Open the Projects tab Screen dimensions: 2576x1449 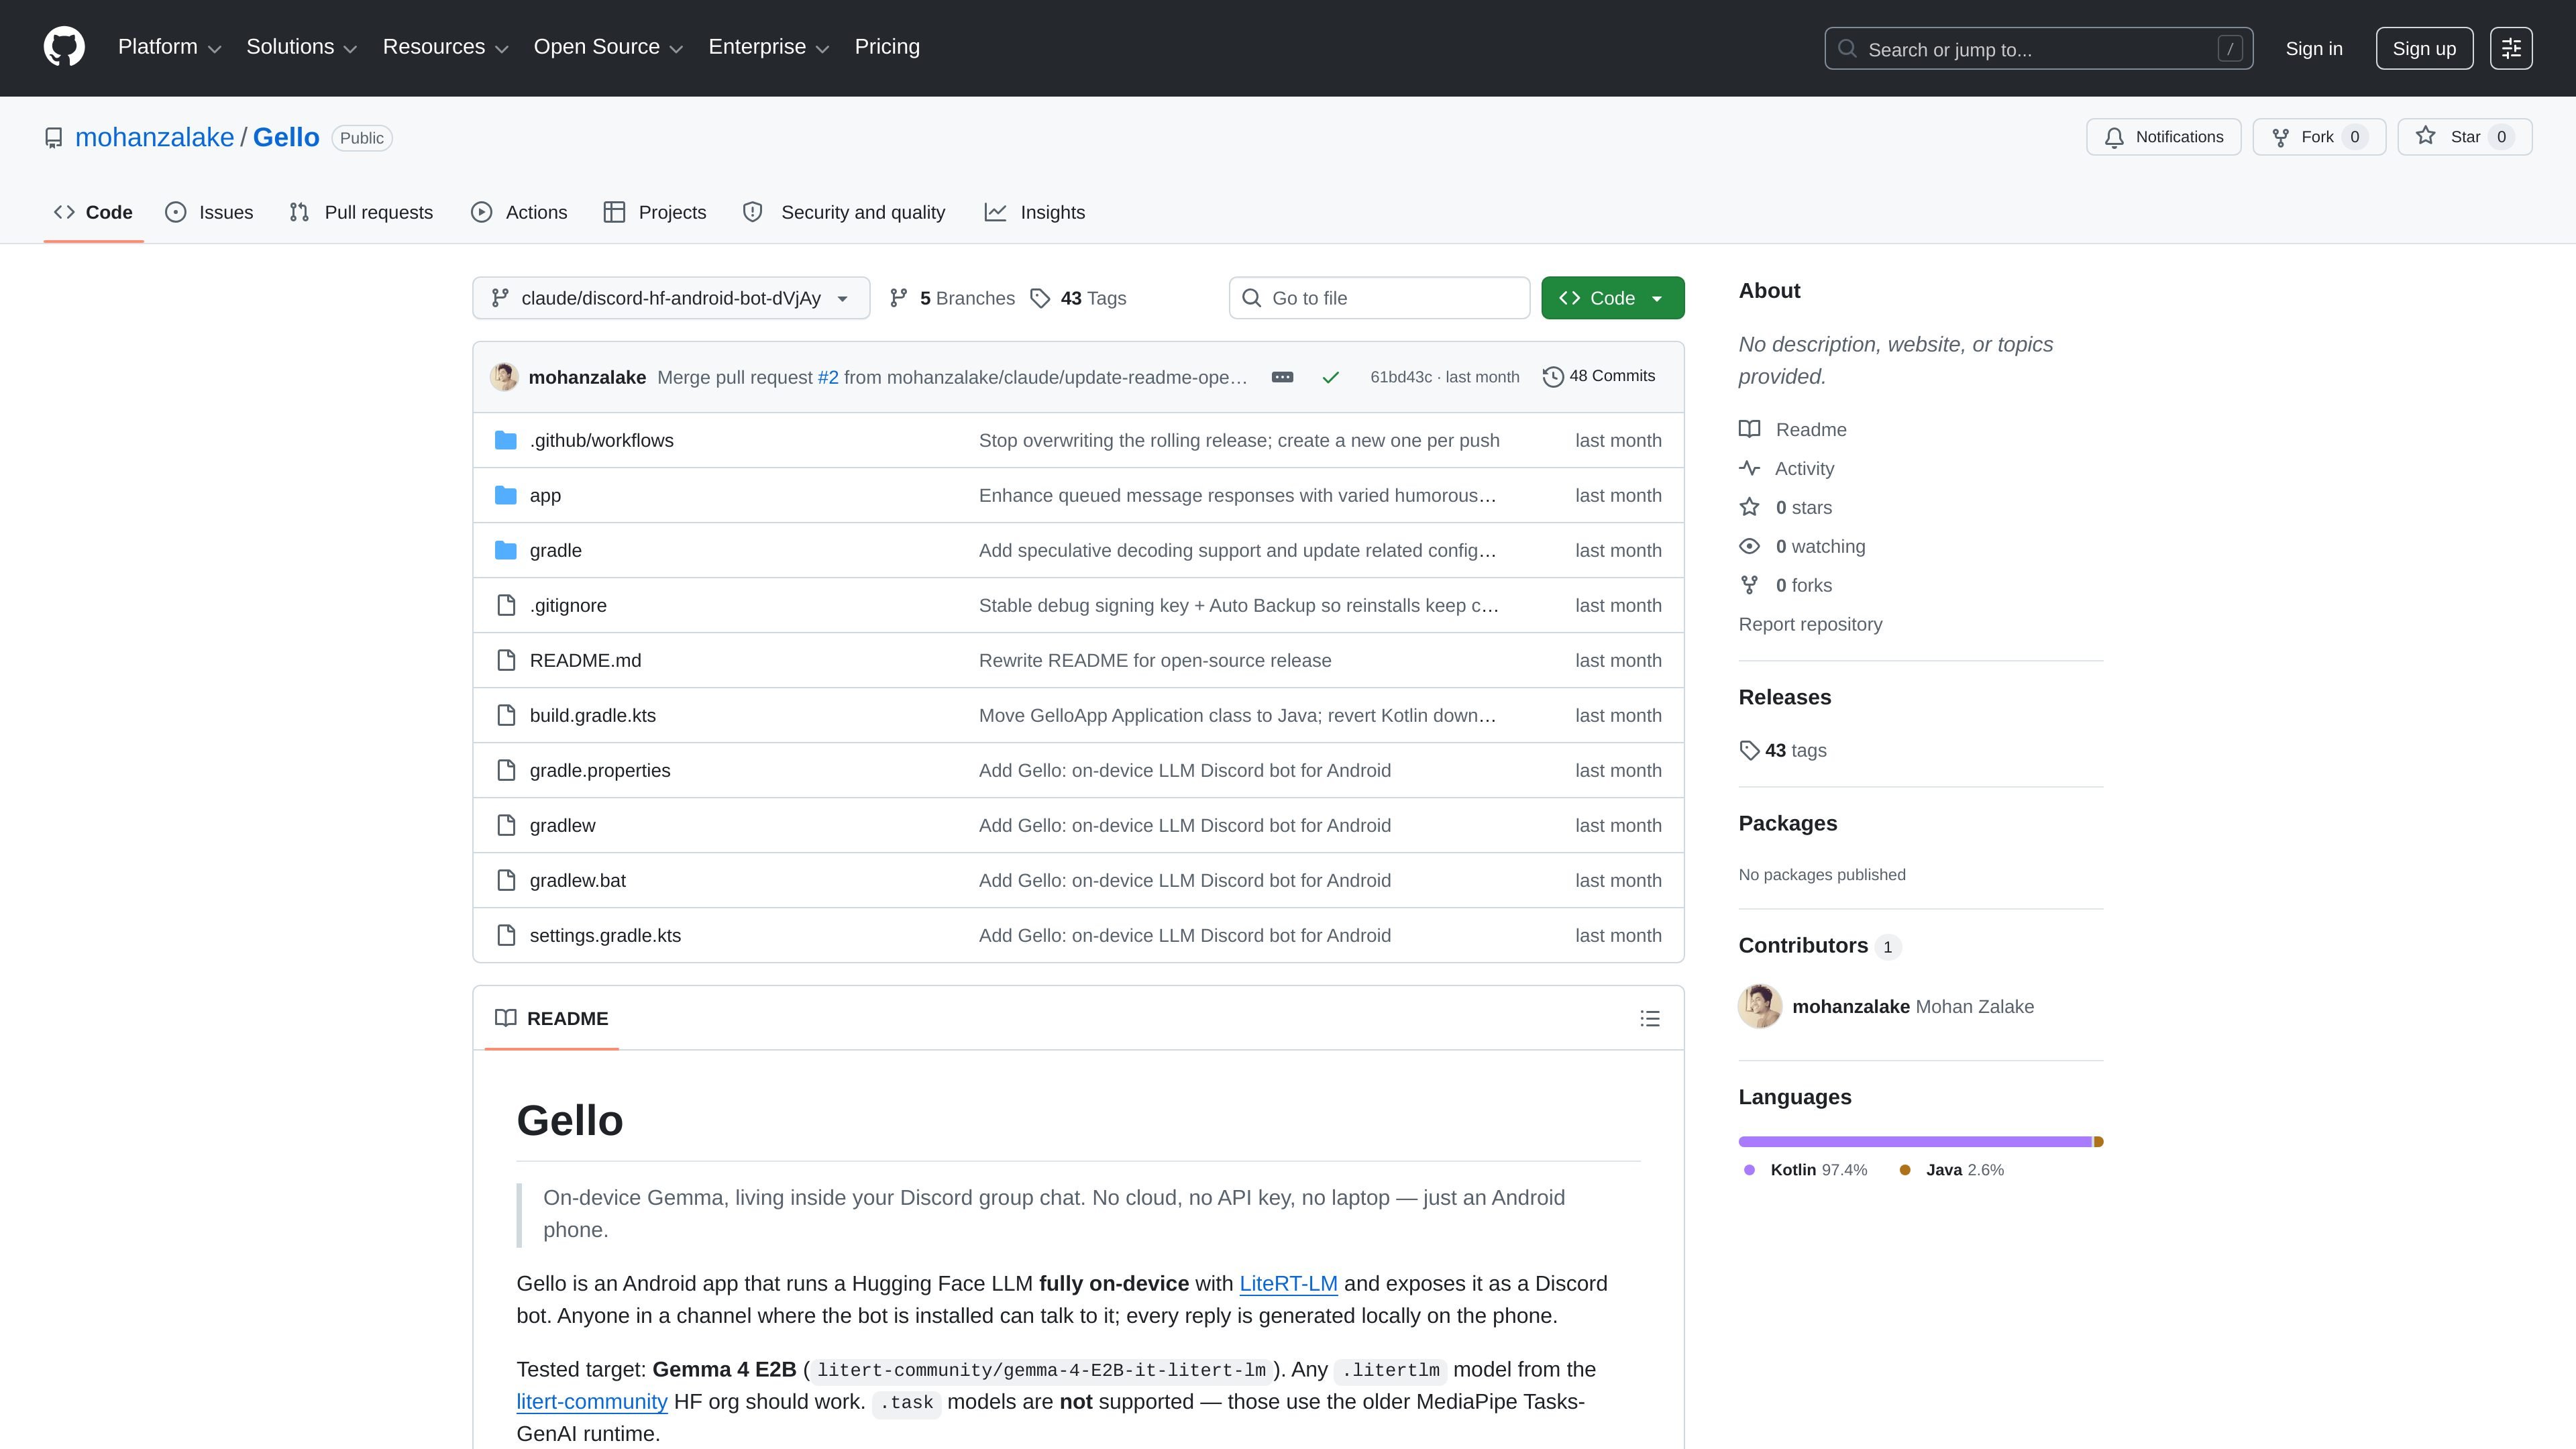[655, 212]
